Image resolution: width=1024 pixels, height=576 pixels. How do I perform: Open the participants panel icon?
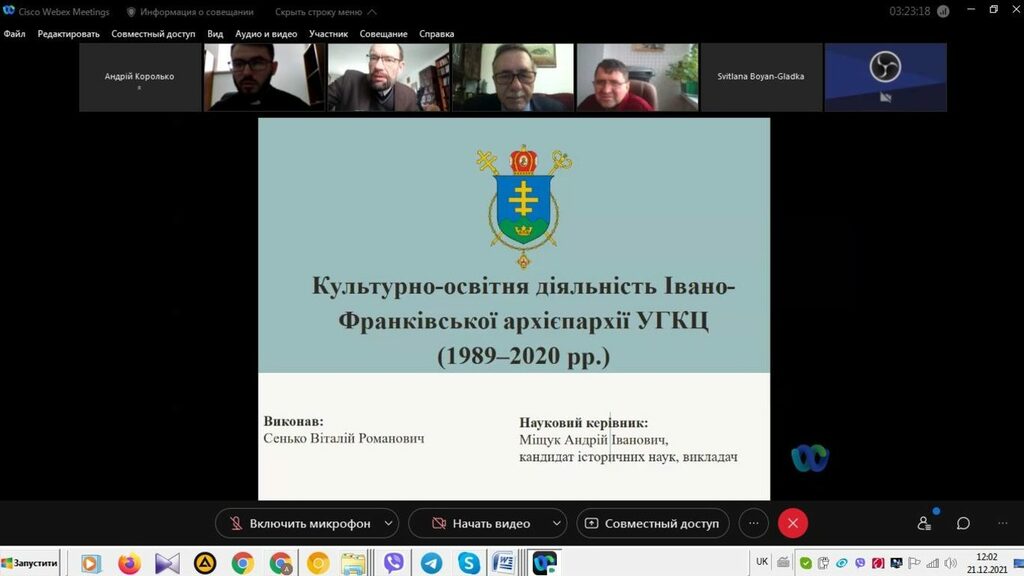click(924, 523)
